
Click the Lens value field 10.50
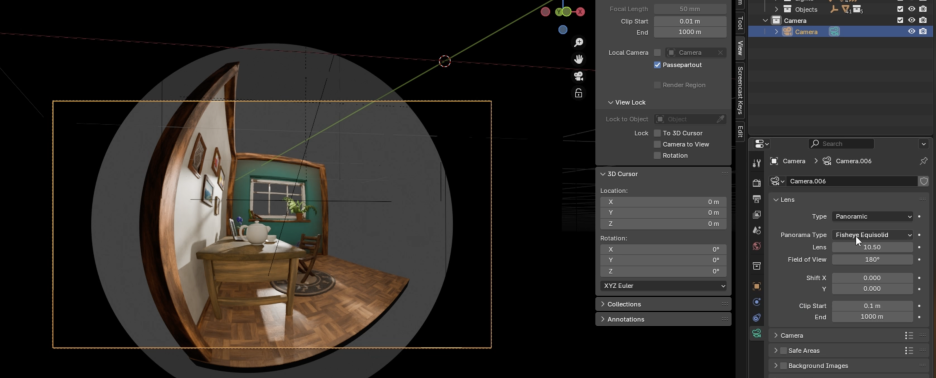tap(873, 247)
